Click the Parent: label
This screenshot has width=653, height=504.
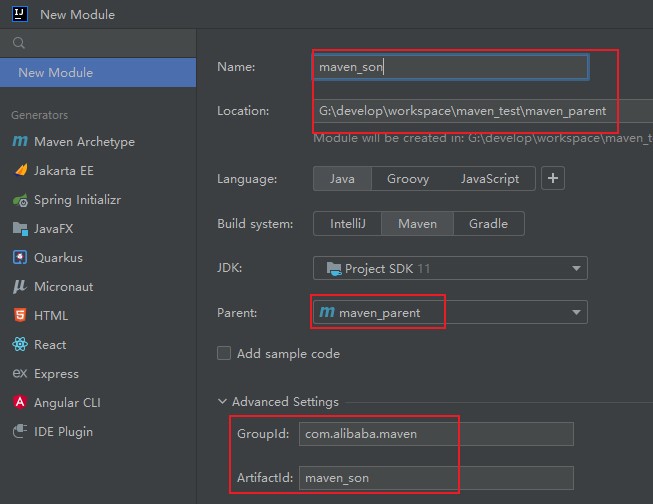(237, 313)
